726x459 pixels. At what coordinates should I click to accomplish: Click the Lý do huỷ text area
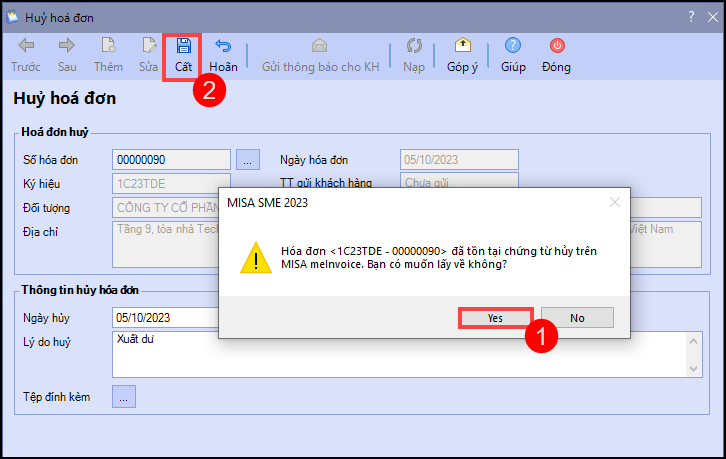(400, 354)
